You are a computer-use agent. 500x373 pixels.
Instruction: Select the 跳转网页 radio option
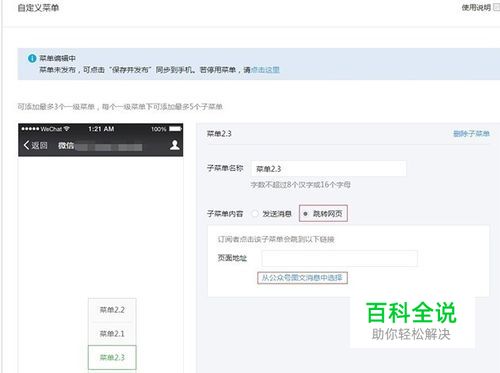[305, 214]
